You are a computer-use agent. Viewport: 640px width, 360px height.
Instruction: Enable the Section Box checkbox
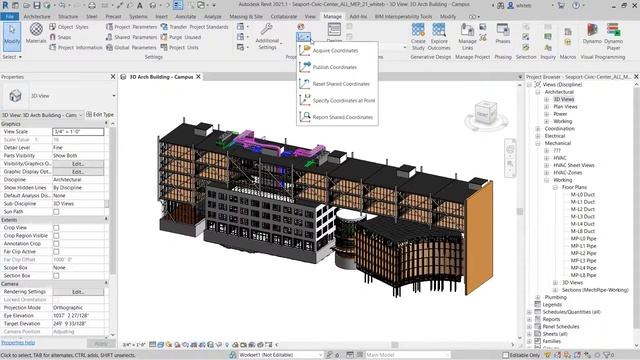tap(56, 276)
